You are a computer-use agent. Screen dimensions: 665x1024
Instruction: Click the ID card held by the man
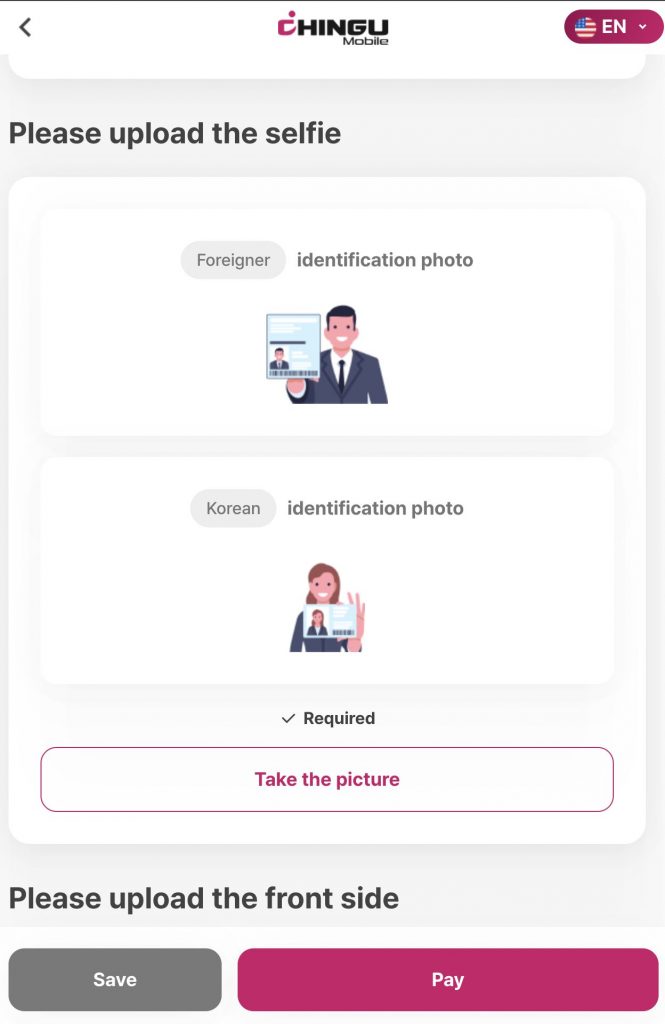(293, 346)
